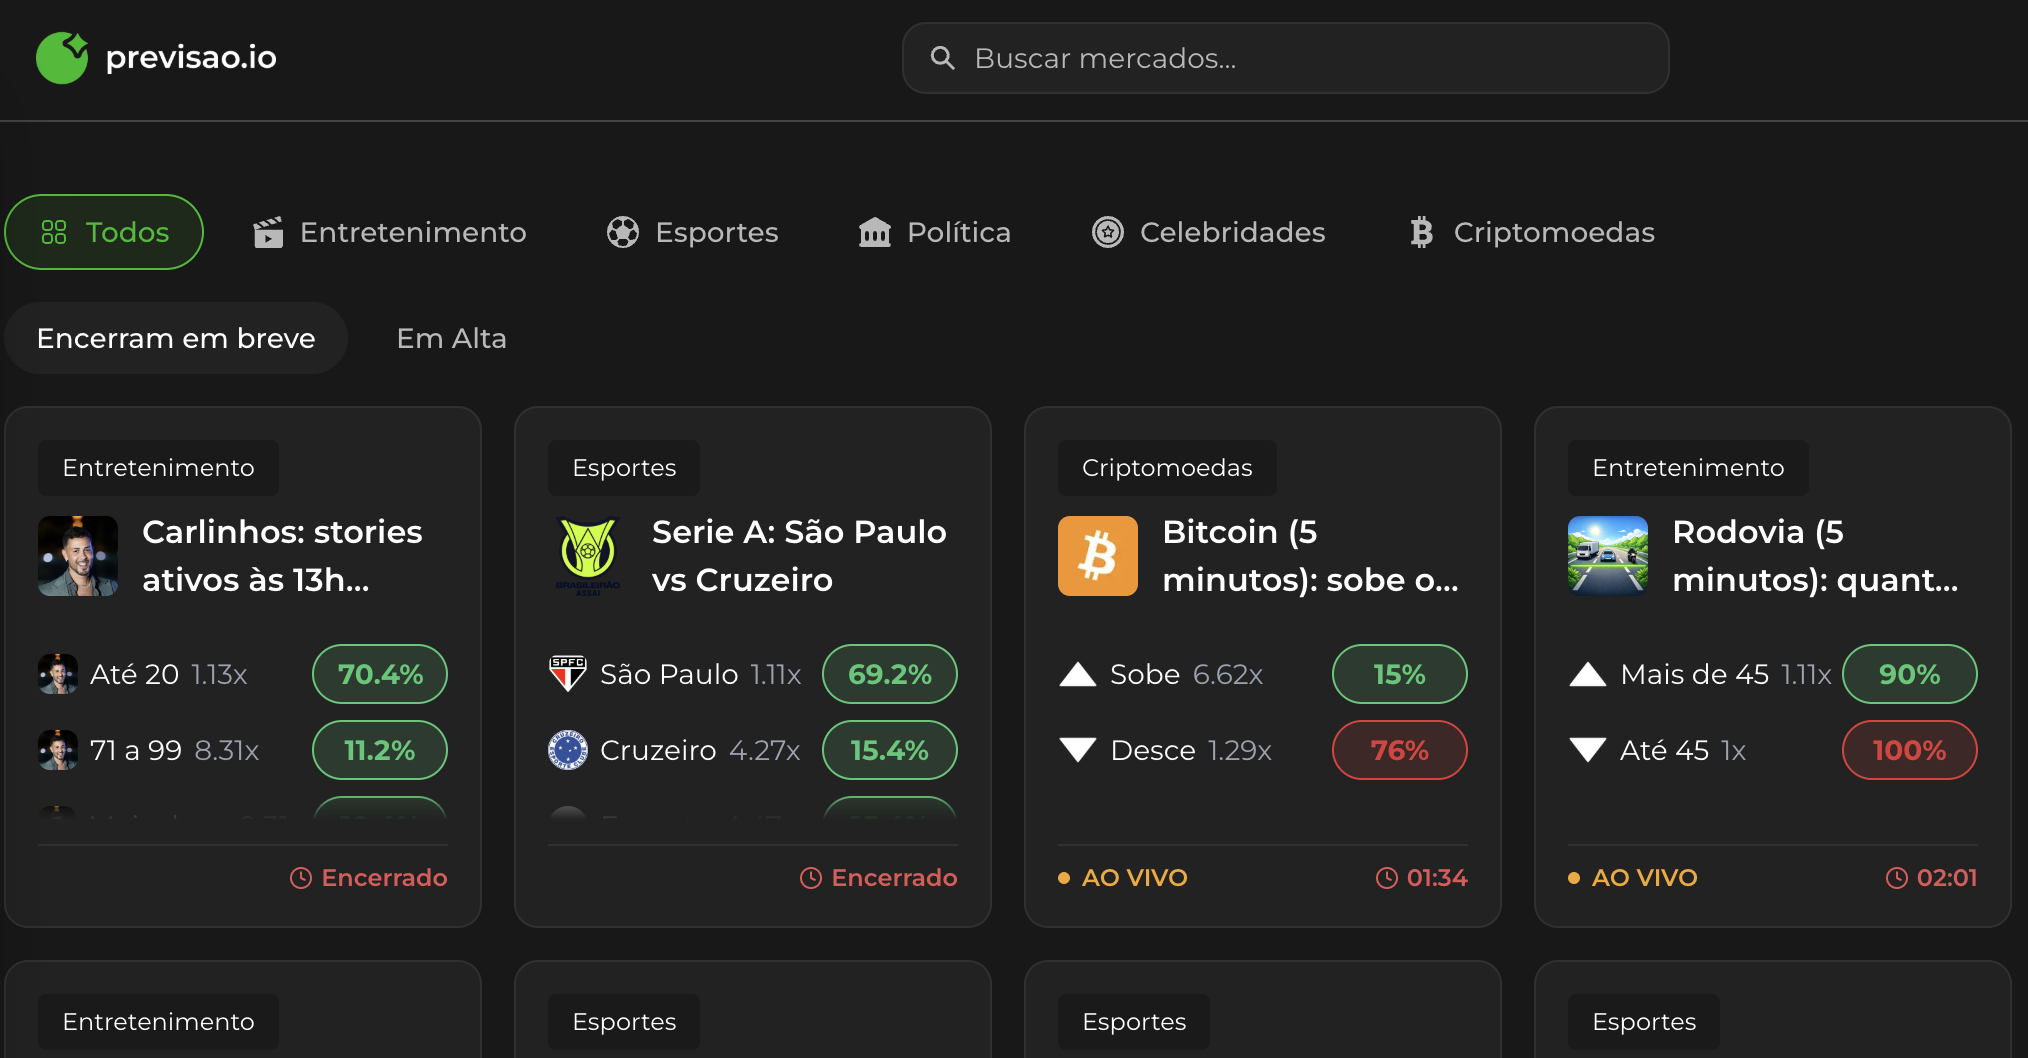Click the São Paulo FC crest
Screen dimensions: 2028x1058
[566, 674]
